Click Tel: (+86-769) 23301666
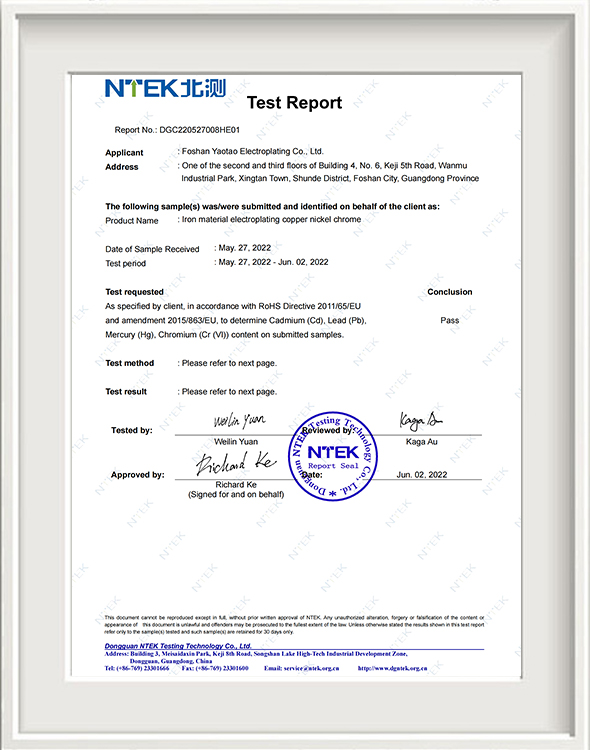Image resolution: width=590 pixels, height=750 pixels. click(x=137, y=668)
